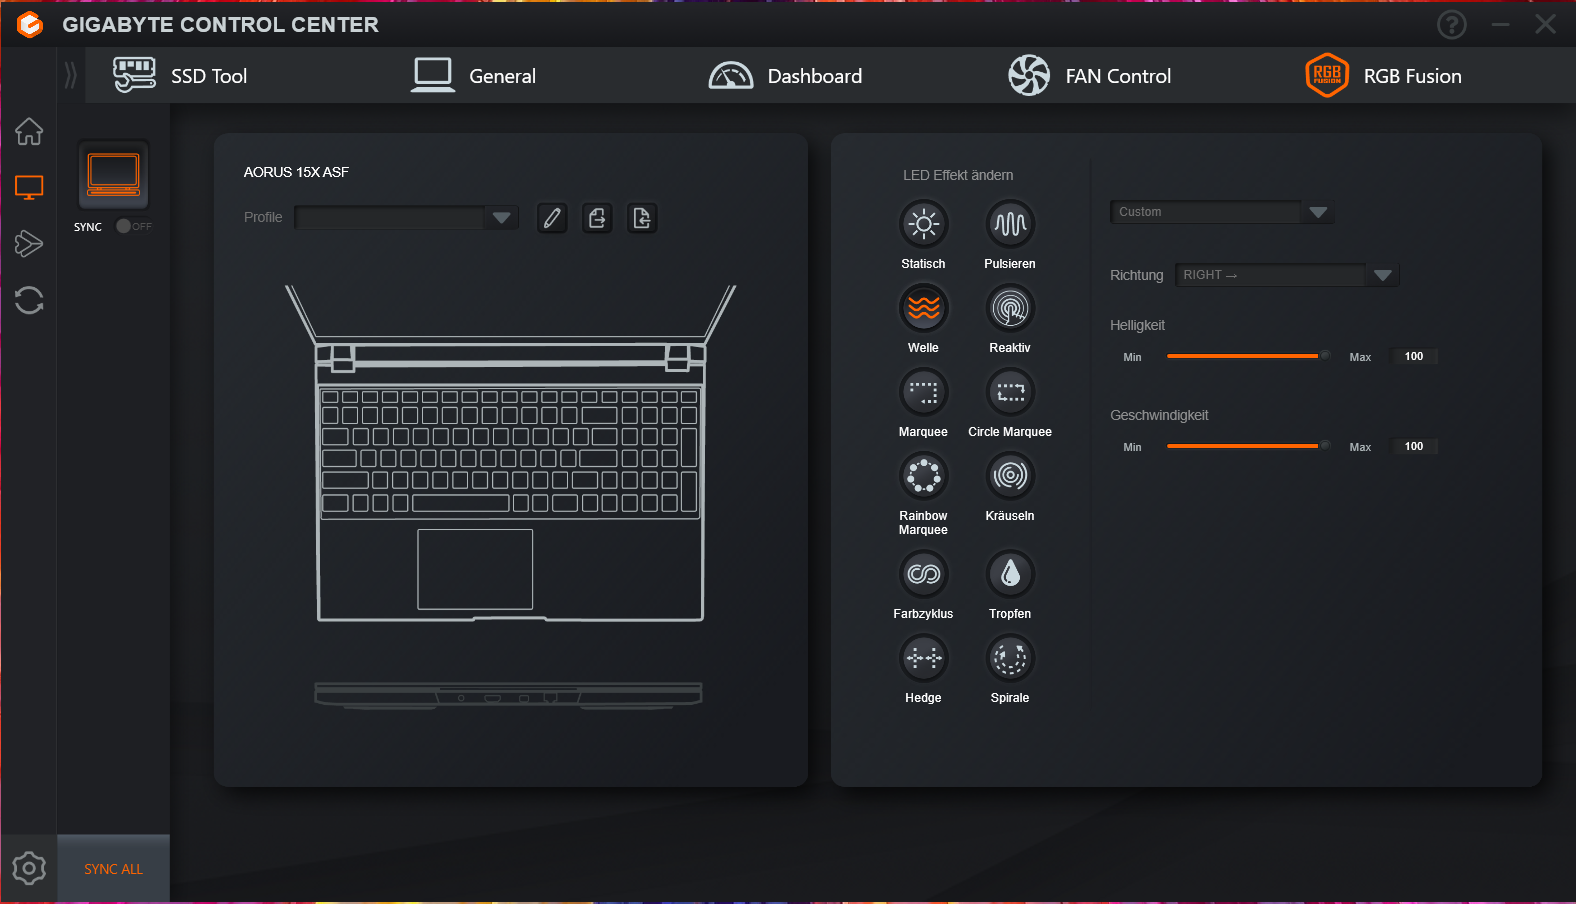Open settings gear icon
1576x904 pixels.
click(x=29, y=868)
